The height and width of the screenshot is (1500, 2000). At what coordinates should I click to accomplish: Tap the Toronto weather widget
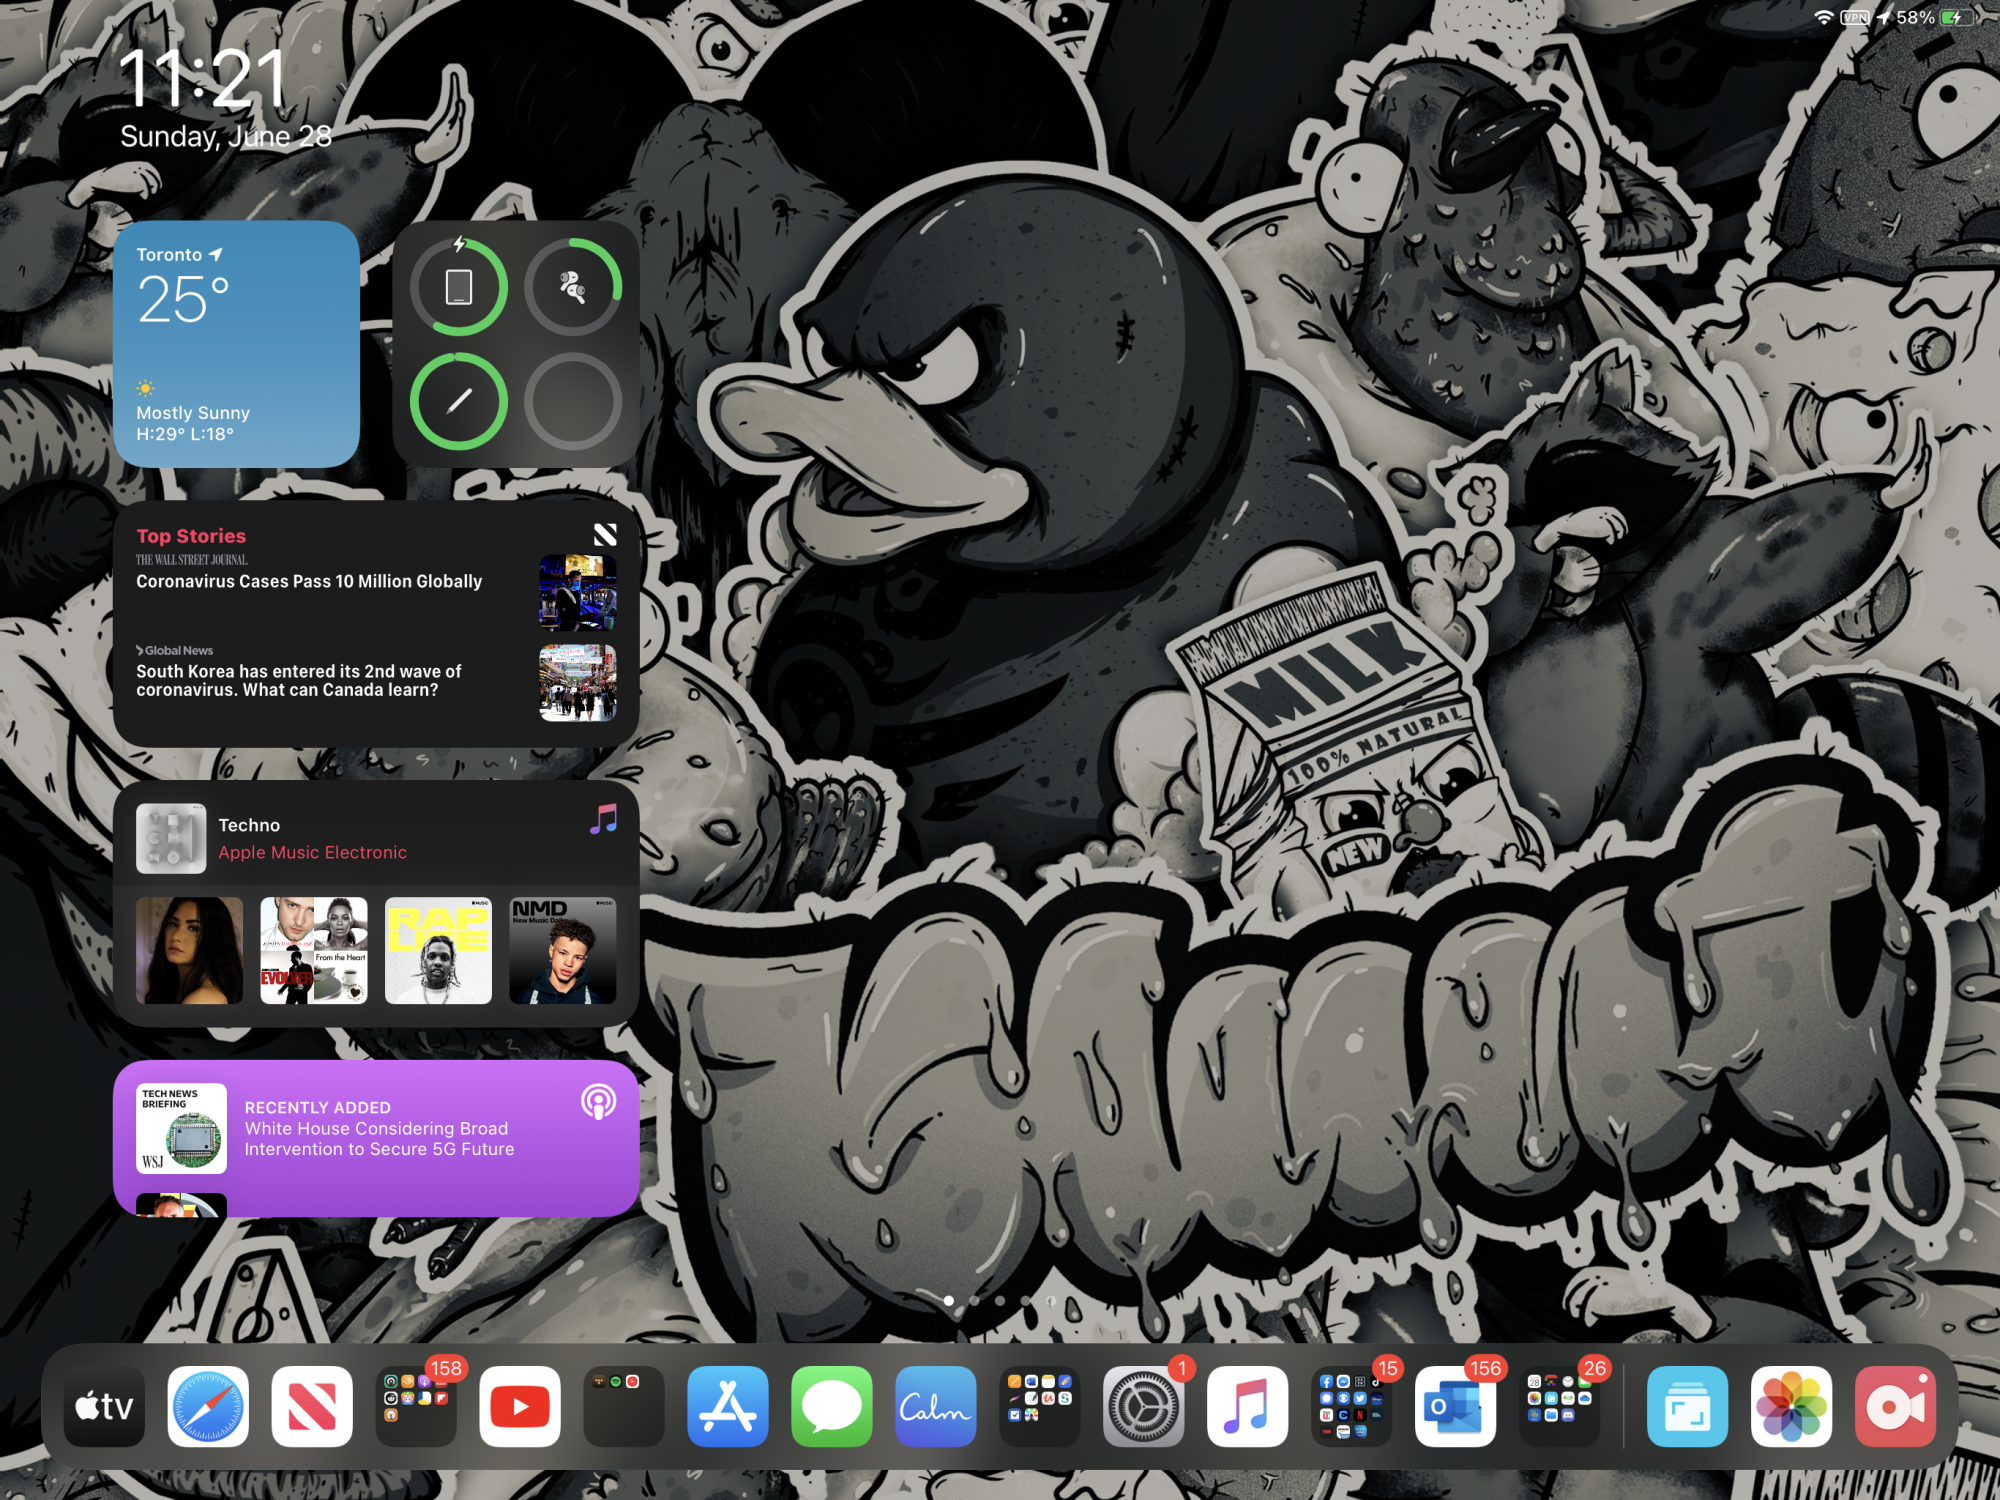tap(237, 344)
